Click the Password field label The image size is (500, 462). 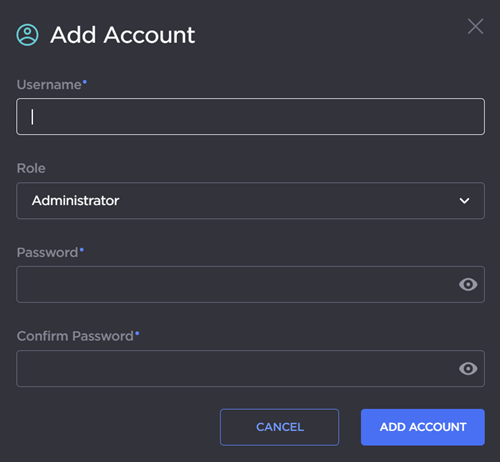point(47,252)
